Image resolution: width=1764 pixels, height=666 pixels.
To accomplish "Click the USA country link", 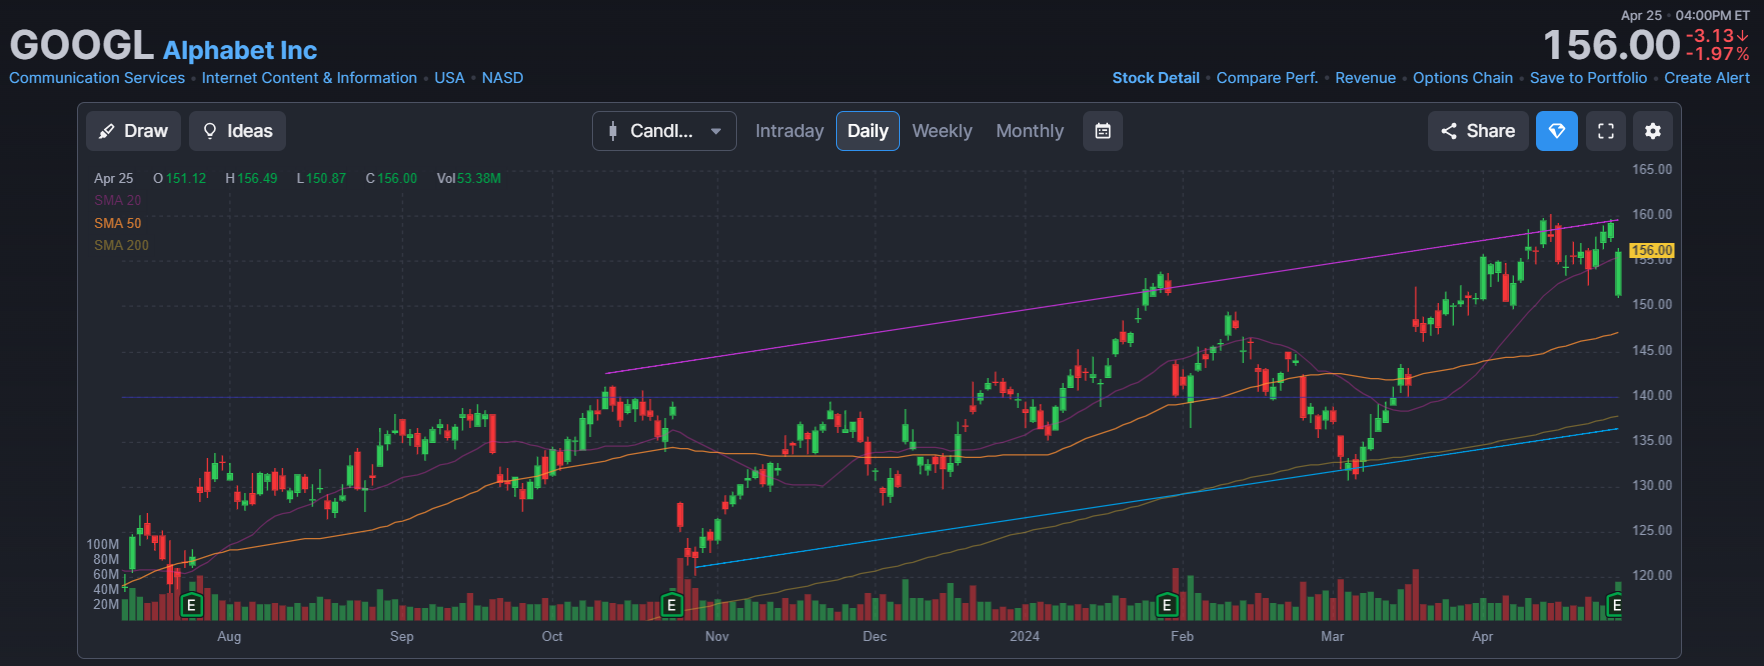I will pos(449,78).
